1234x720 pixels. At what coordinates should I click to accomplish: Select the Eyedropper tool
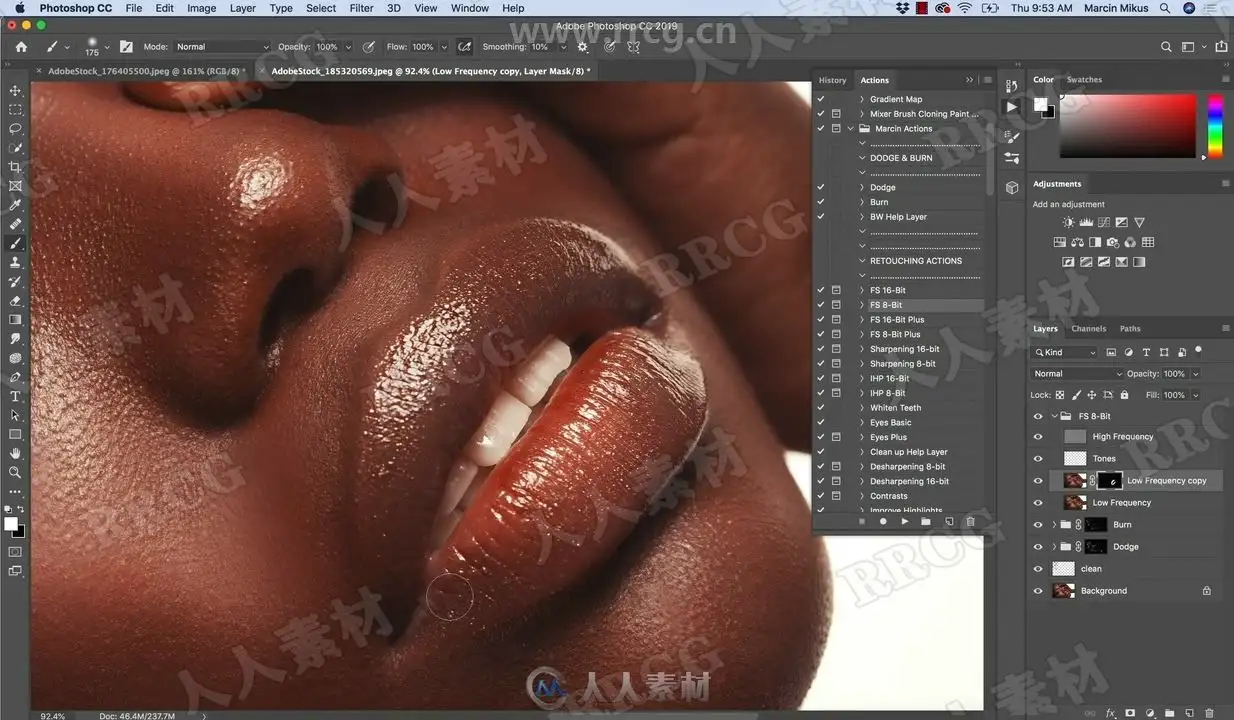(15, 205)
